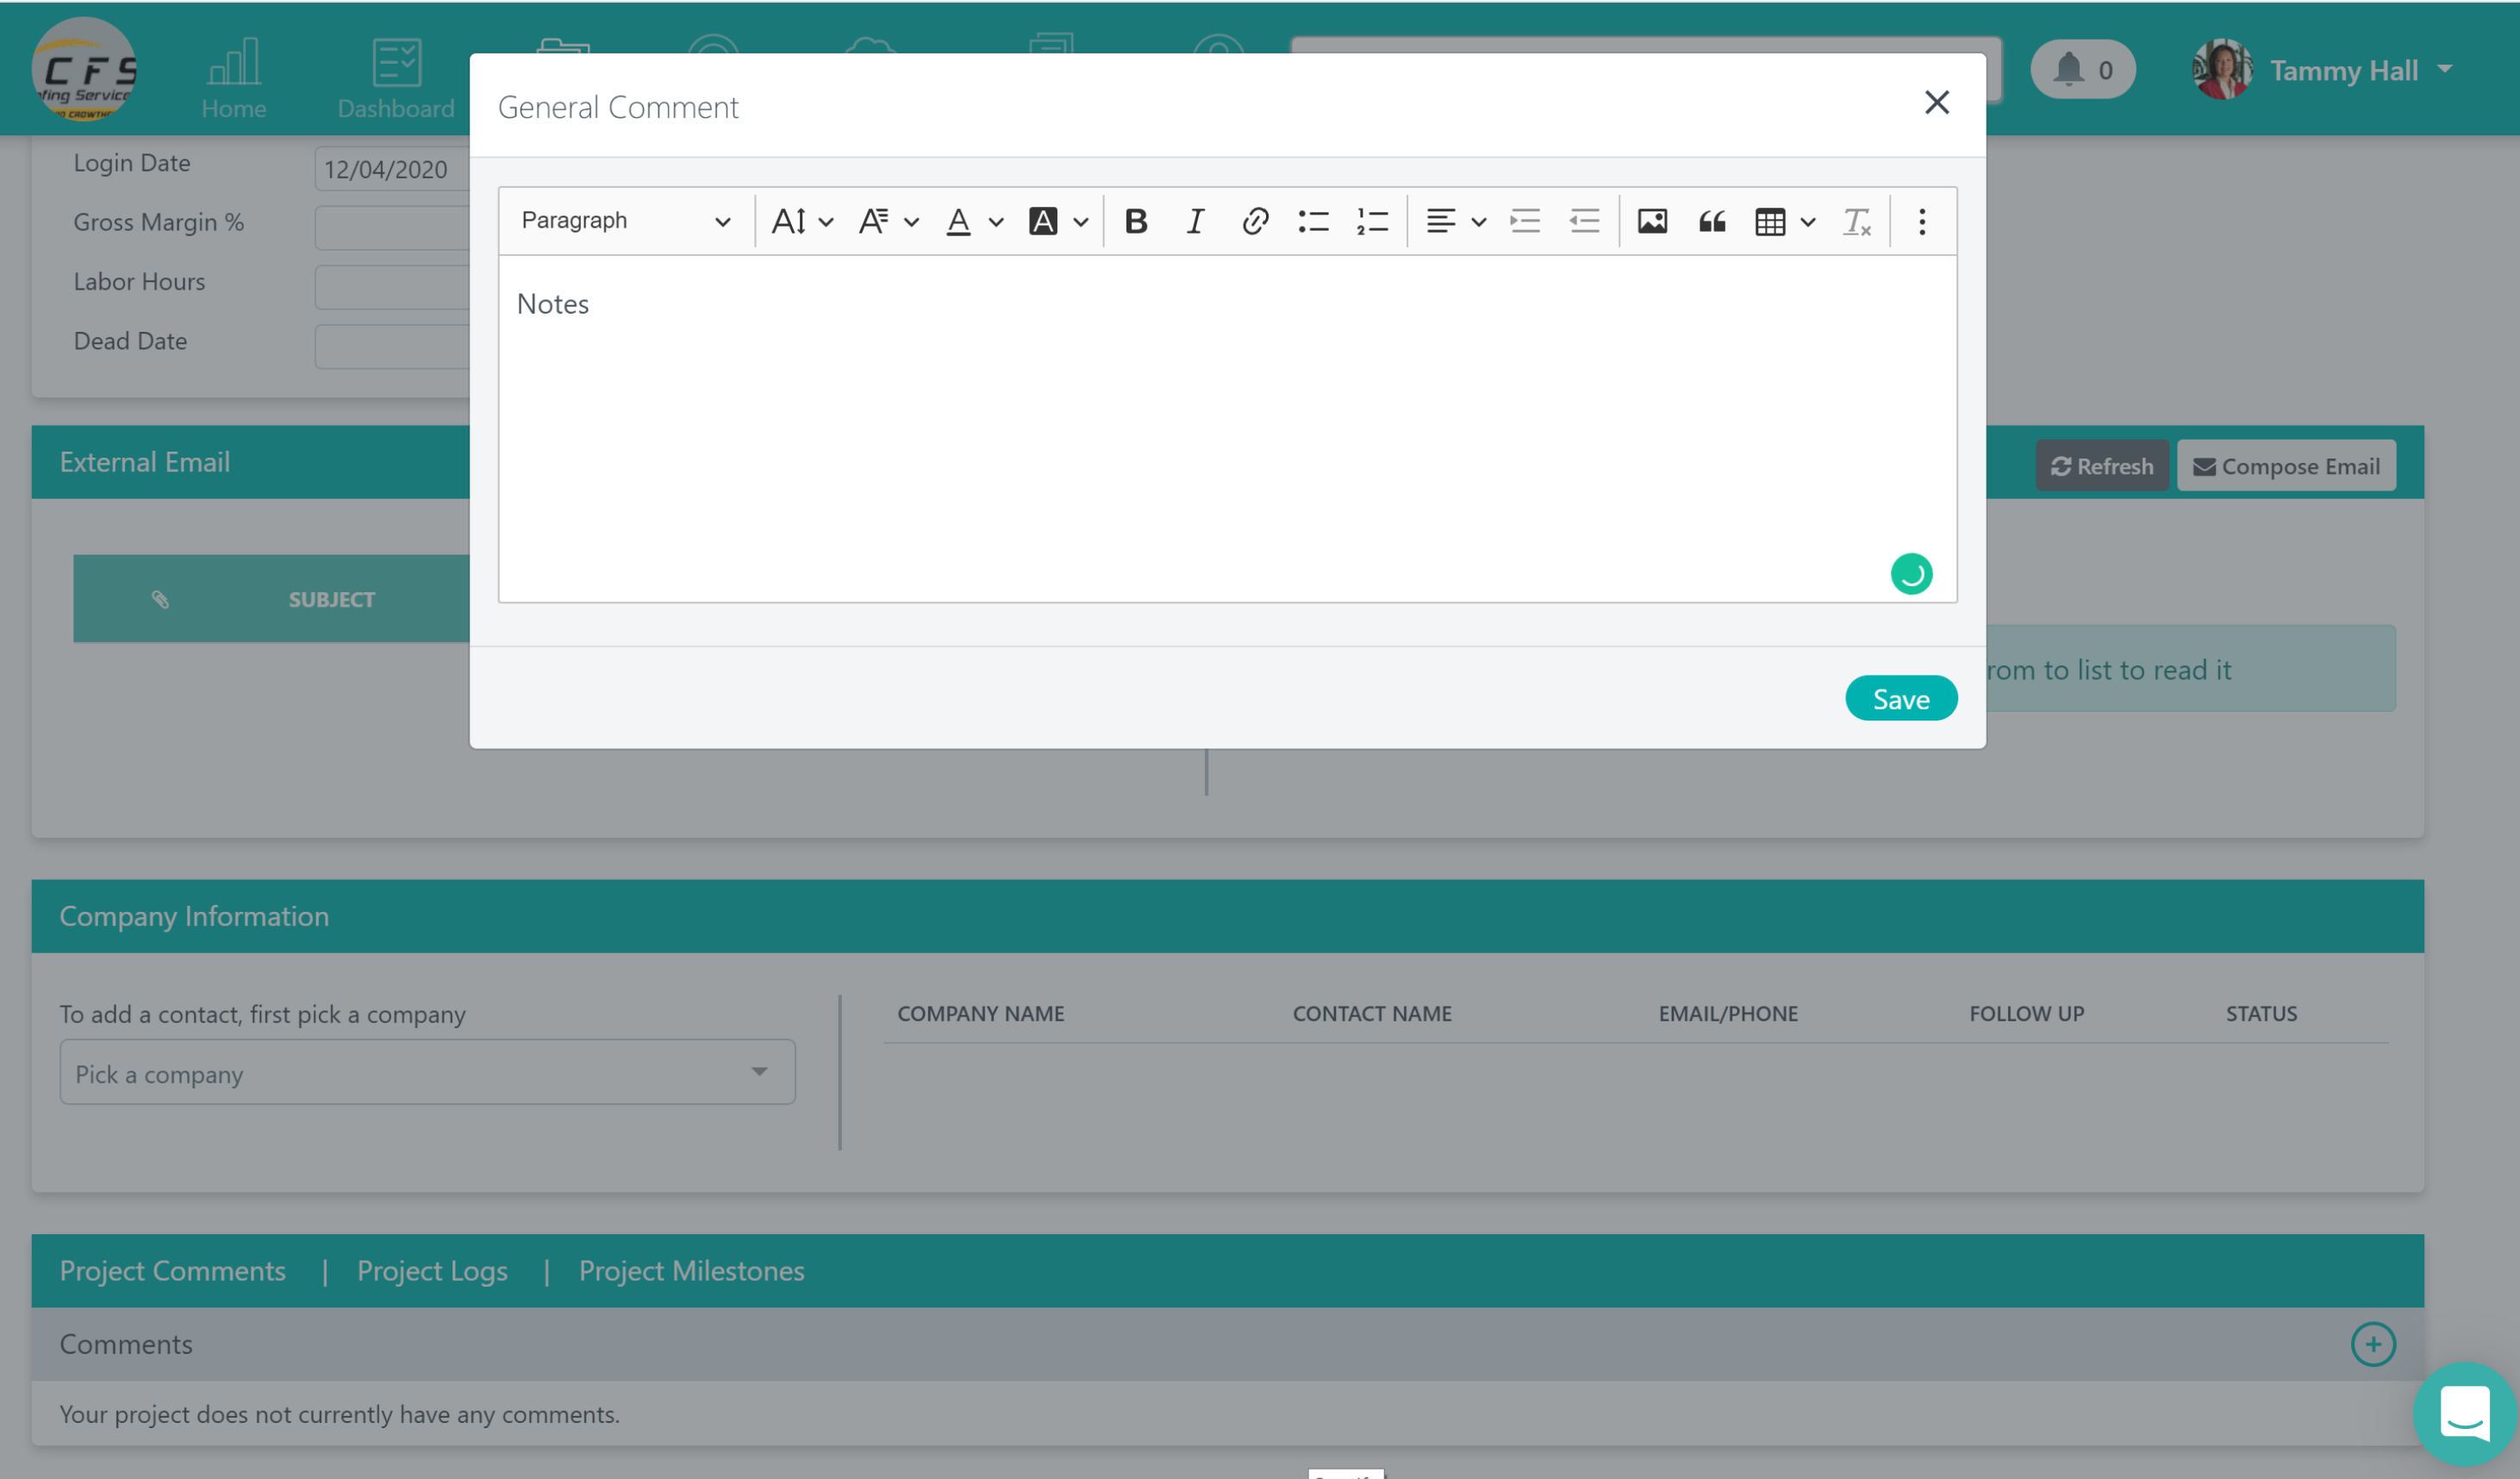Open the text alignment tool
Image resolution: width=2520 pixels, height=1479 pixels.
tap(1440, 221)
